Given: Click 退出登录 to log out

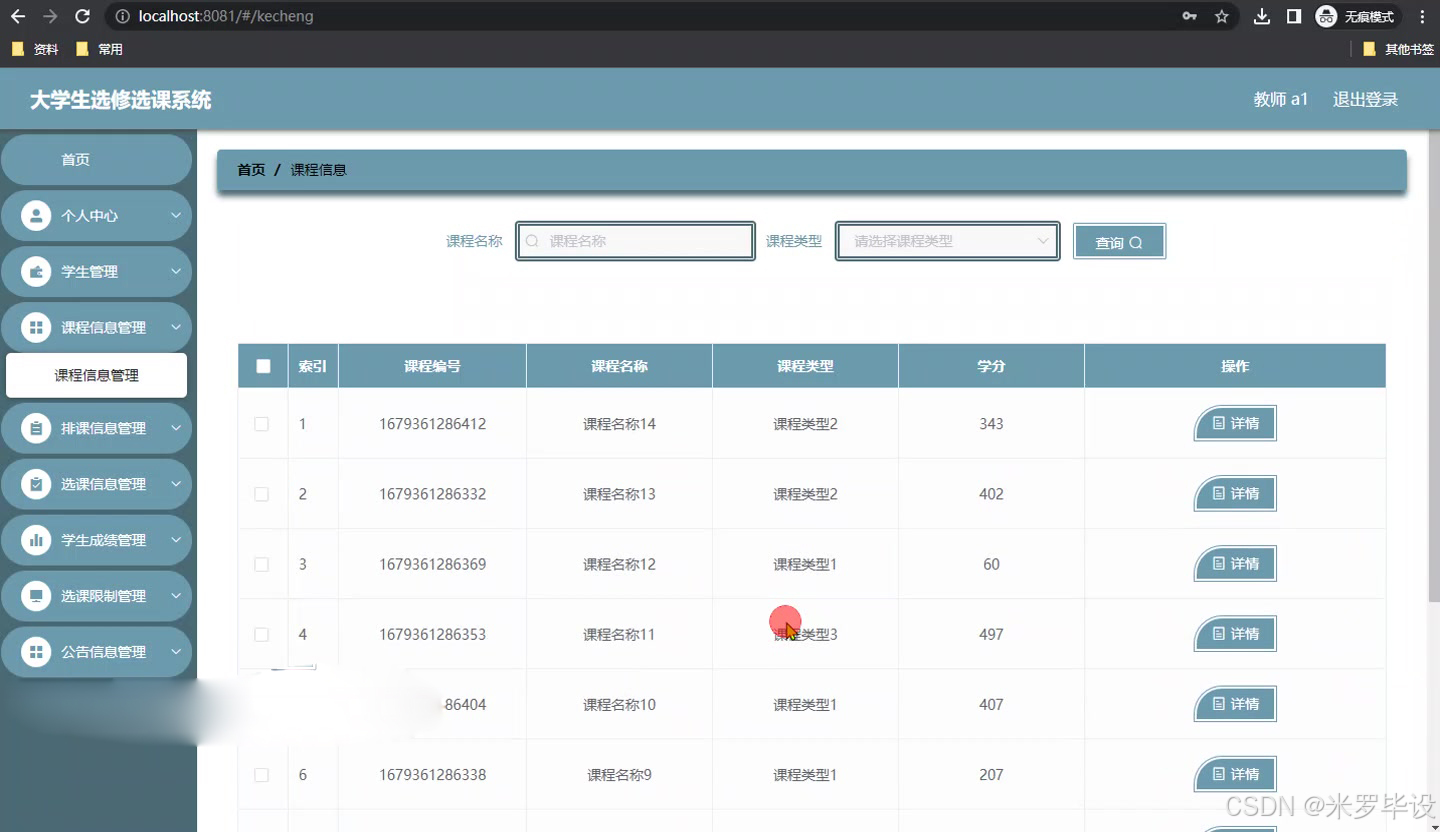Looking at the screenshot, I should [x=1365, y=99].
